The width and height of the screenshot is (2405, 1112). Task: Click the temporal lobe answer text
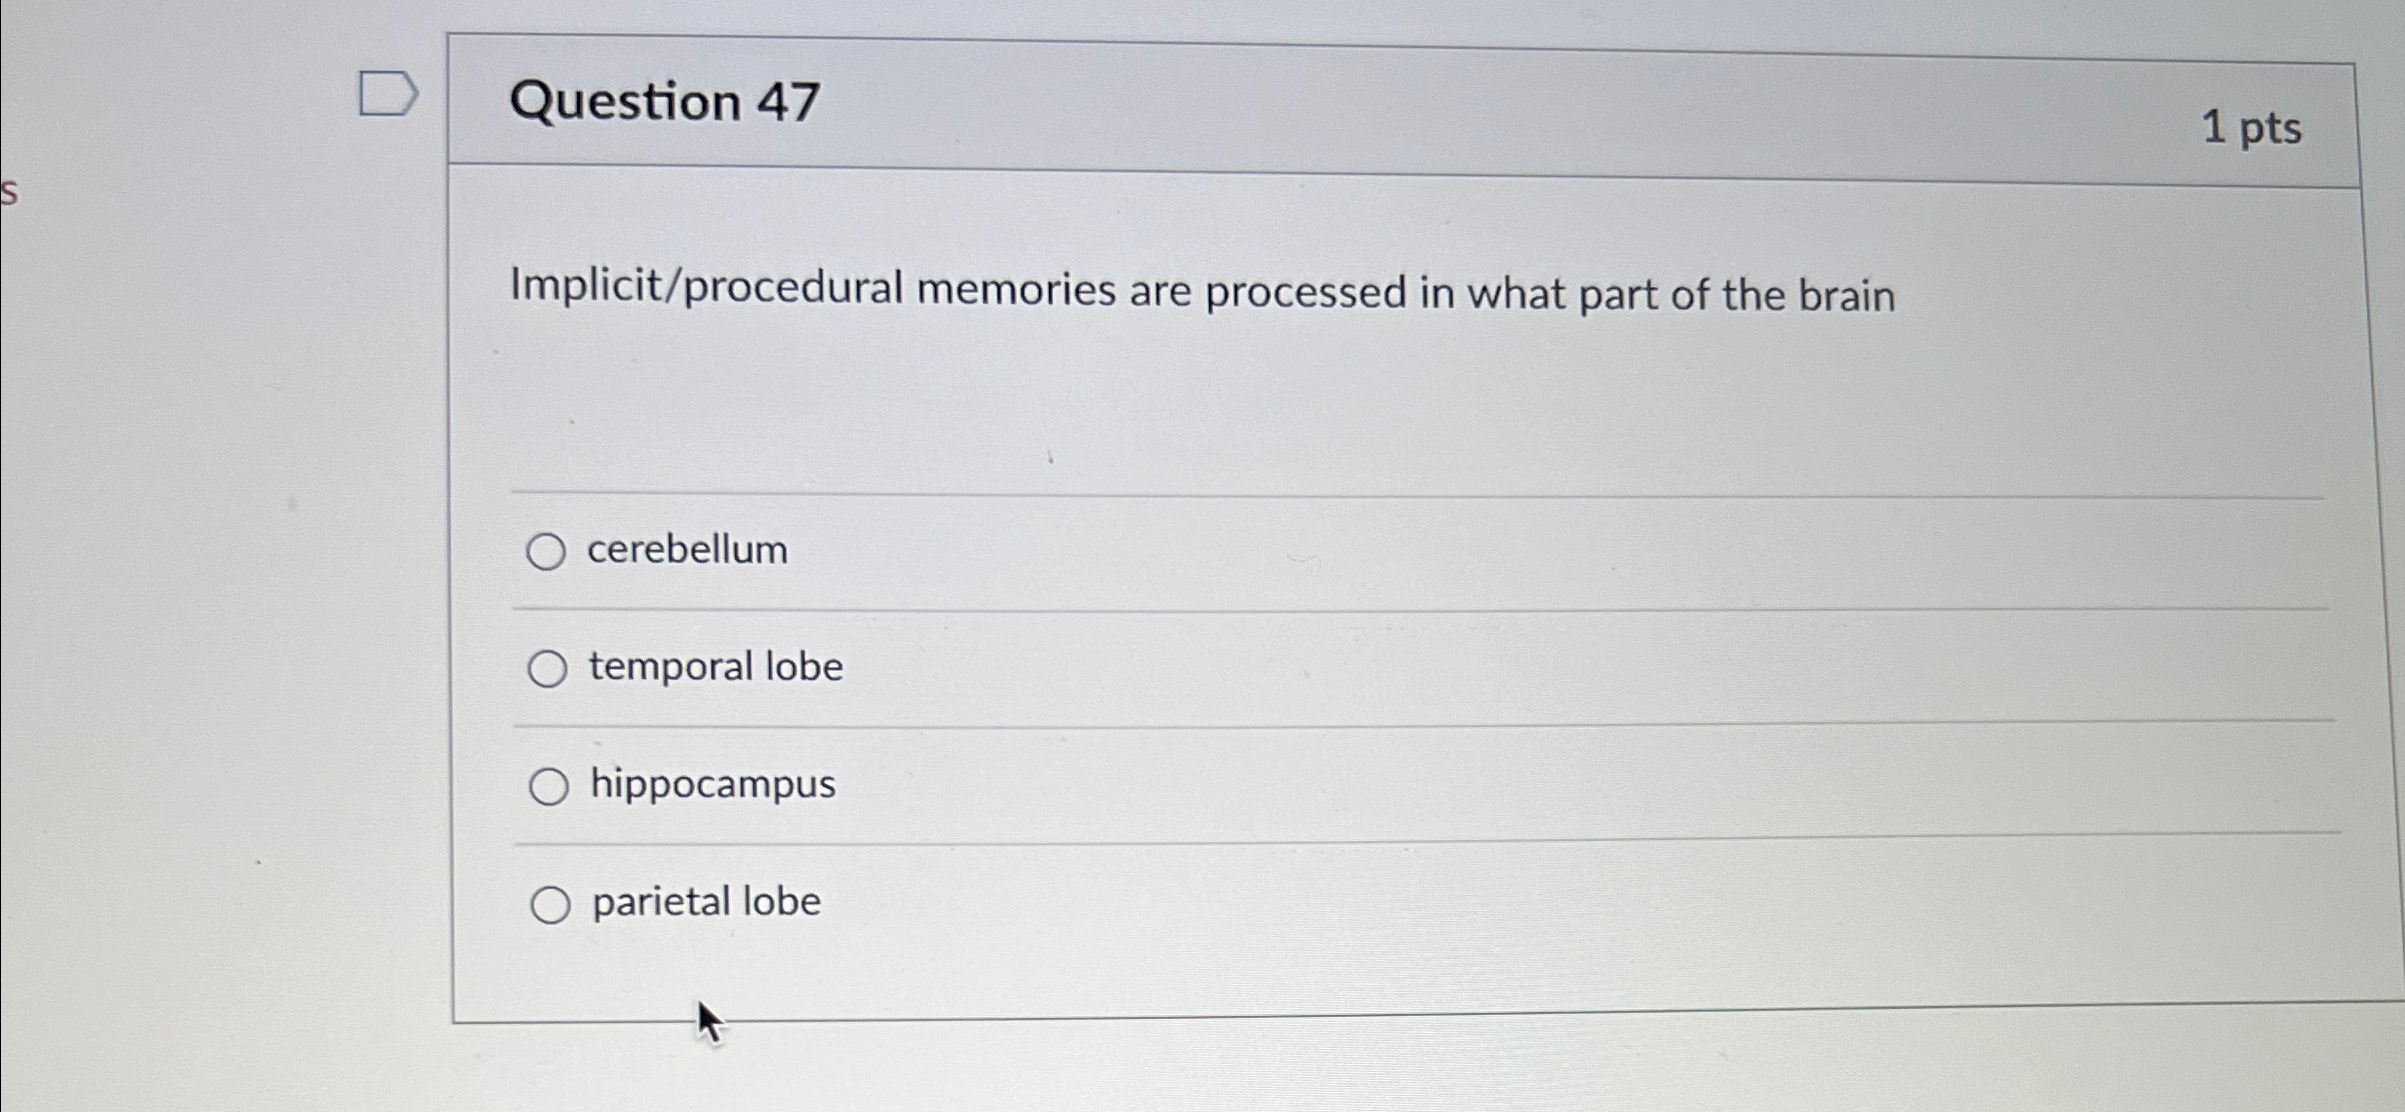pos(715,667)
